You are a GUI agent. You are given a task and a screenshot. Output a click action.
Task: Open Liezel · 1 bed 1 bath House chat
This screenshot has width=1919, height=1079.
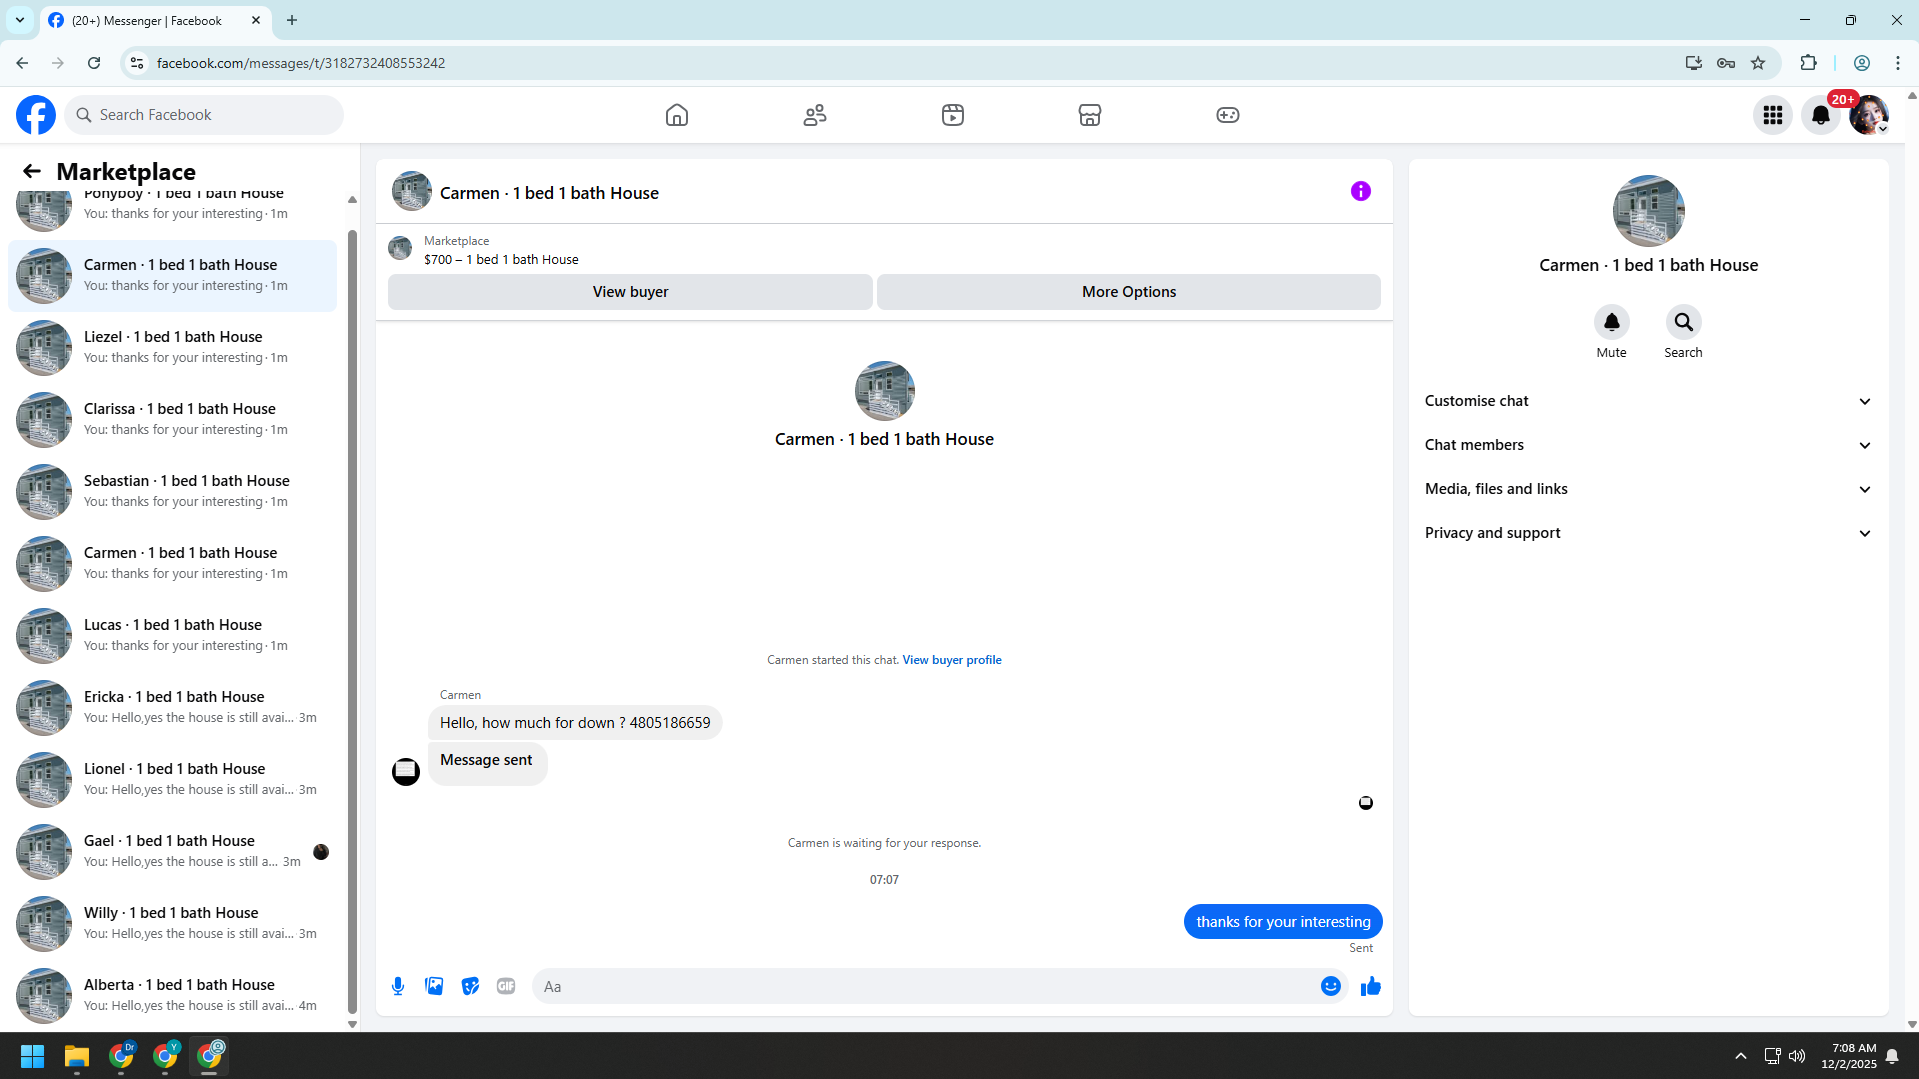tap(172, 347)
